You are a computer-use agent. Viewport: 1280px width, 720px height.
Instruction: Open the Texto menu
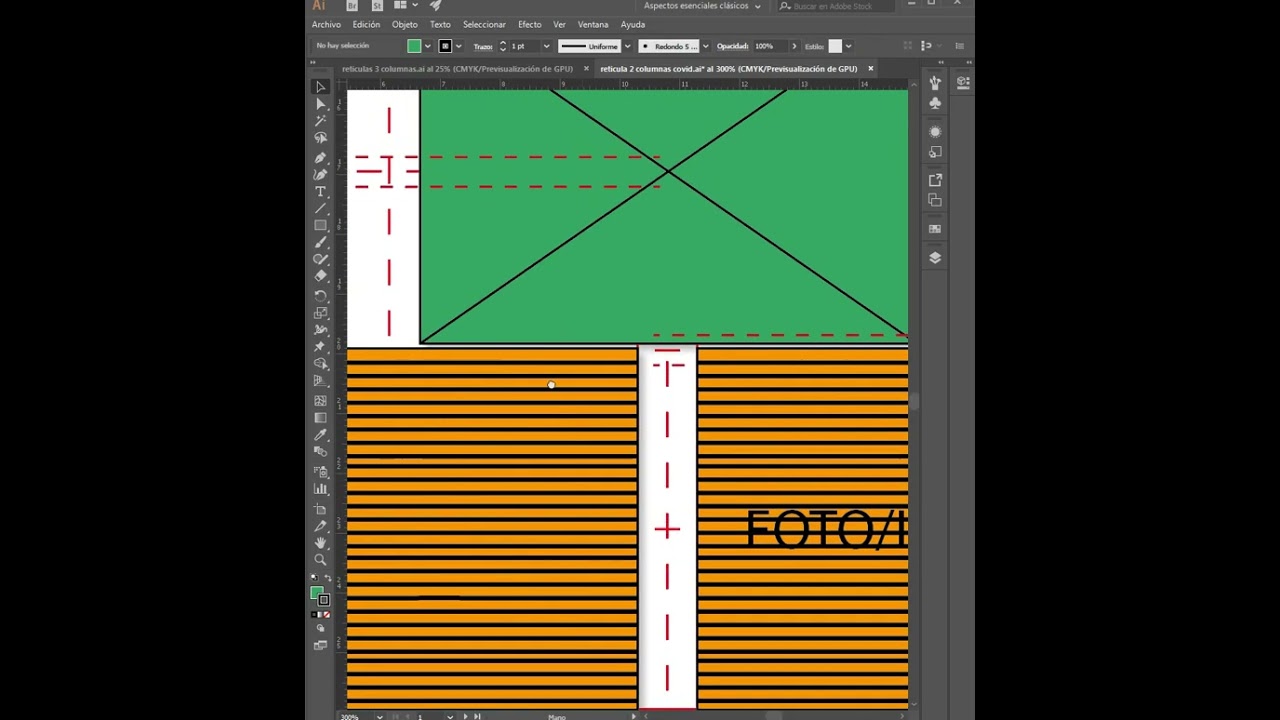(x=440, y=24)
